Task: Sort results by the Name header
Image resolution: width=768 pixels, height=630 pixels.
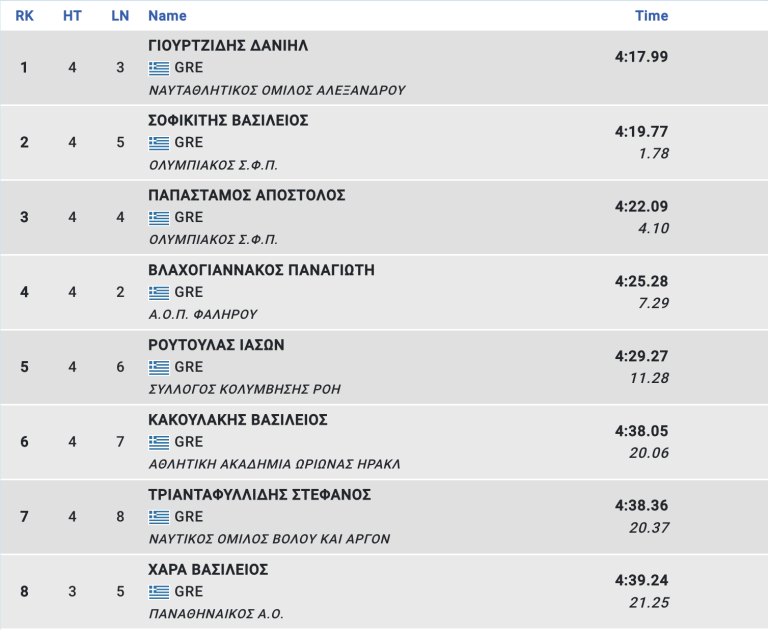Action: [167, 16]
